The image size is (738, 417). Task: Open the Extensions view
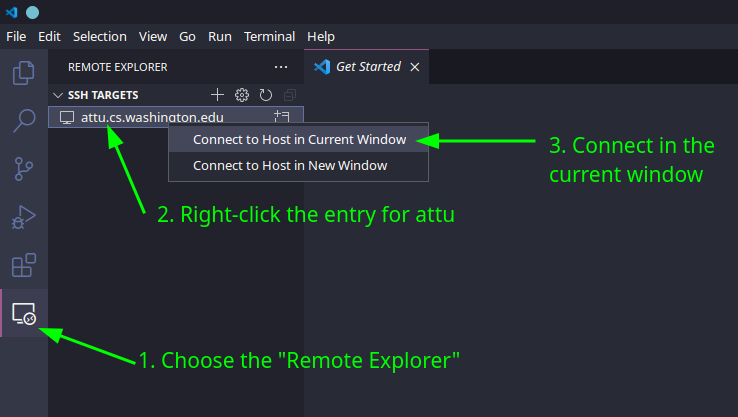pyautogui.click(x=23, y=265)
